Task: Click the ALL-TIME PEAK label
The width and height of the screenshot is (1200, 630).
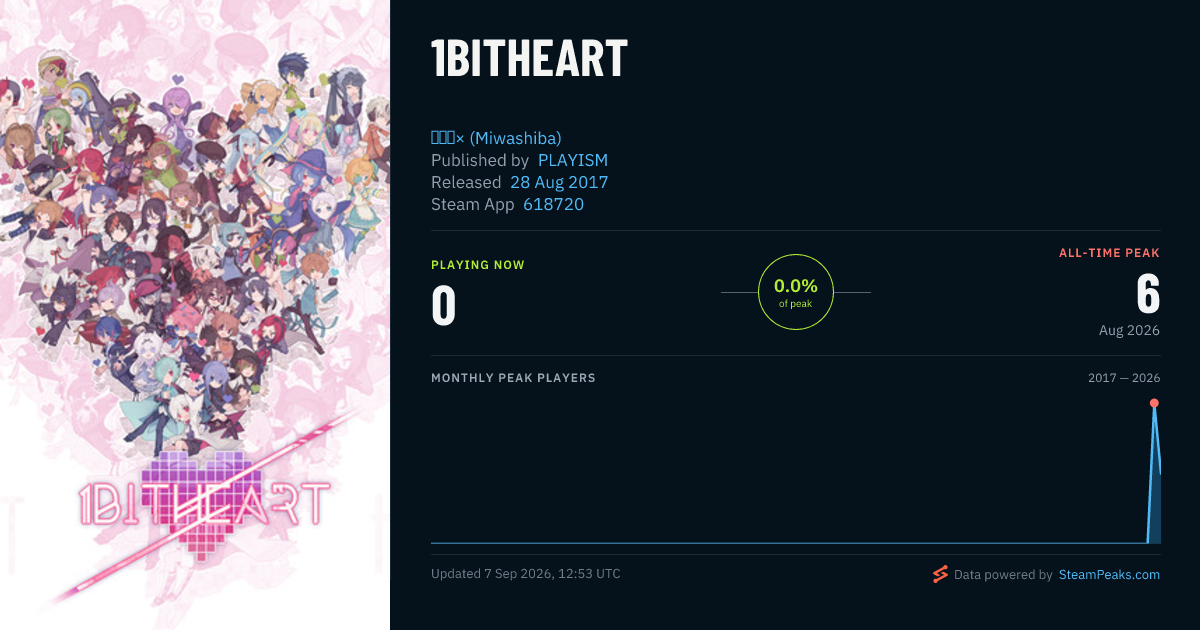Action: pos(1109,253)
